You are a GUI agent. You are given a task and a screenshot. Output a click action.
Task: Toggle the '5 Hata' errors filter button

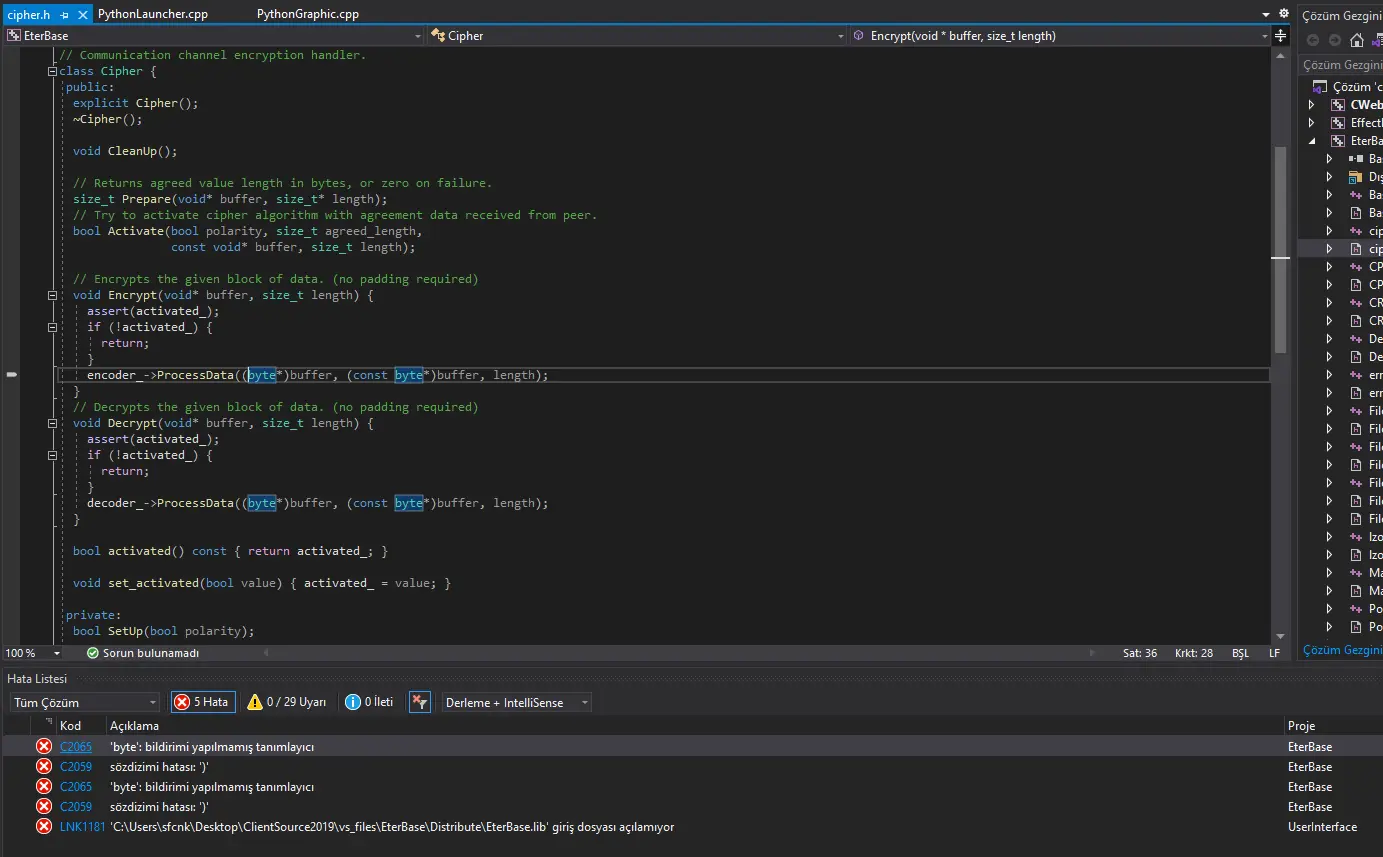click(x=202, y=702)
